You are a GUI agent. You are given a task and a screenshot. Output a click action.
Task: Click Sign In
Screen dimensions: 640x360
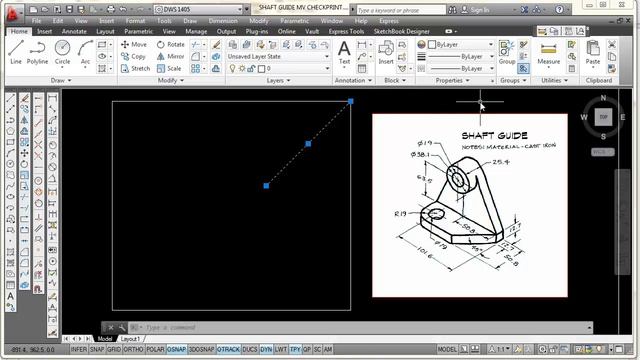coord(475,9)
